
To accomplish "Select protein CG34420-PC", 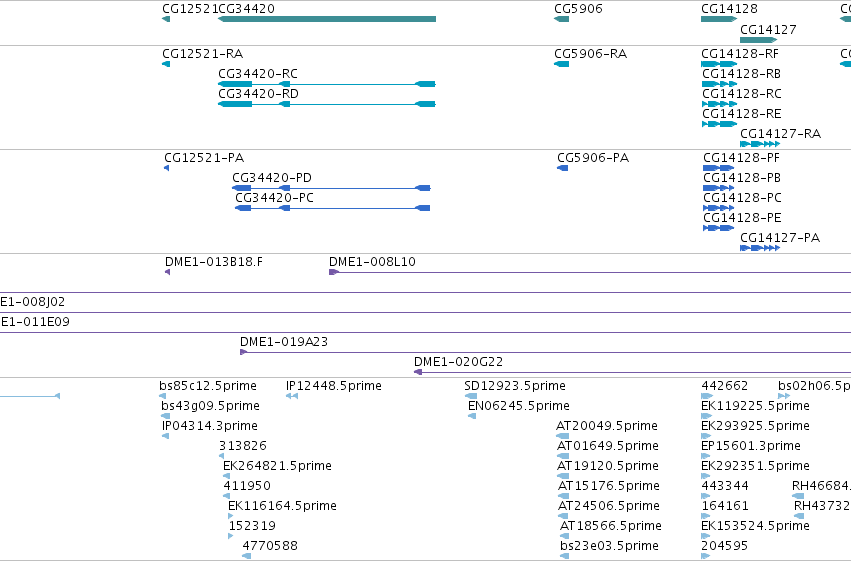I will [x=332, y=208].
